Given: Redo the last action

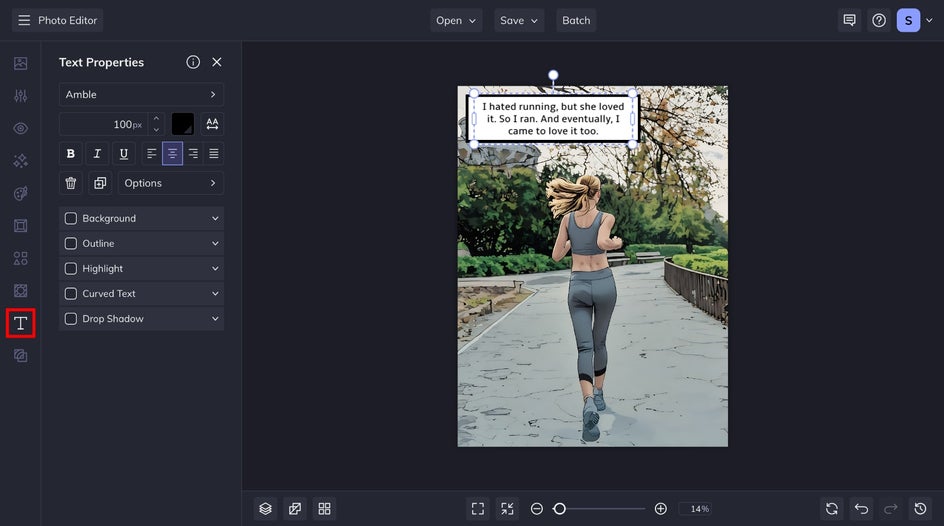Looking at the screenshot, I should (891, 509).
